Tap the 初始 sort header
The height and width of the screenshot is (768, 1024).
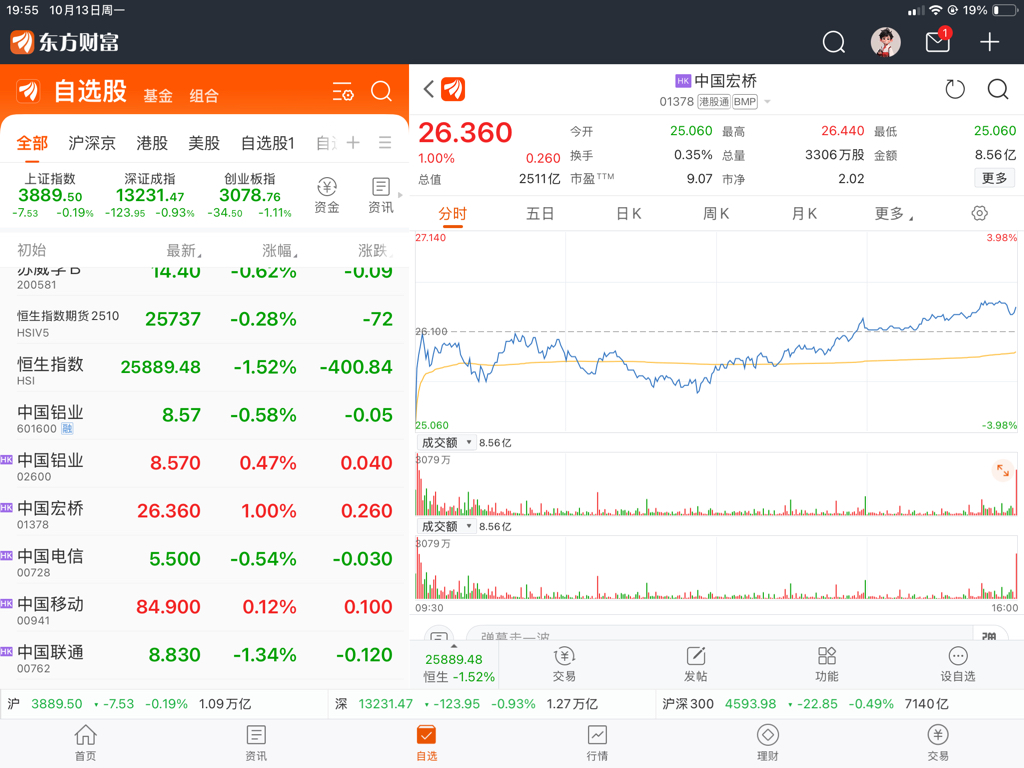[x=31, y=250]
